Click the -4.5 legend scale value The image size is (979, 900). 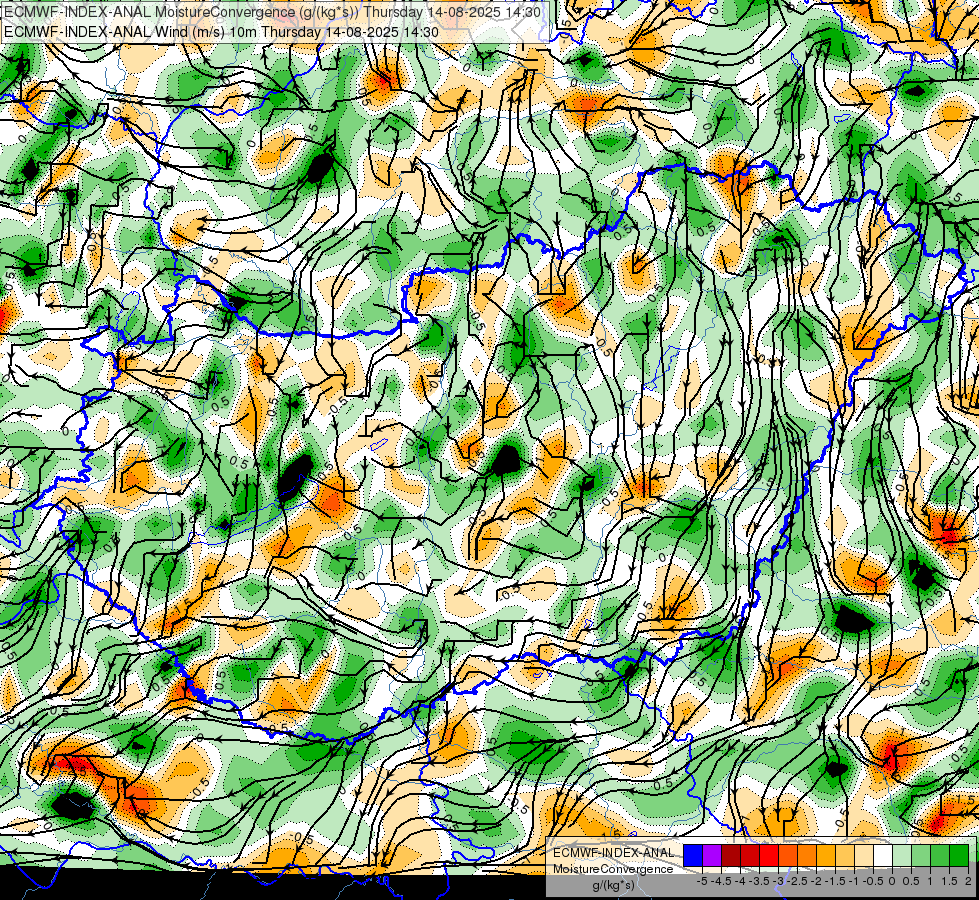pos(721,881)
